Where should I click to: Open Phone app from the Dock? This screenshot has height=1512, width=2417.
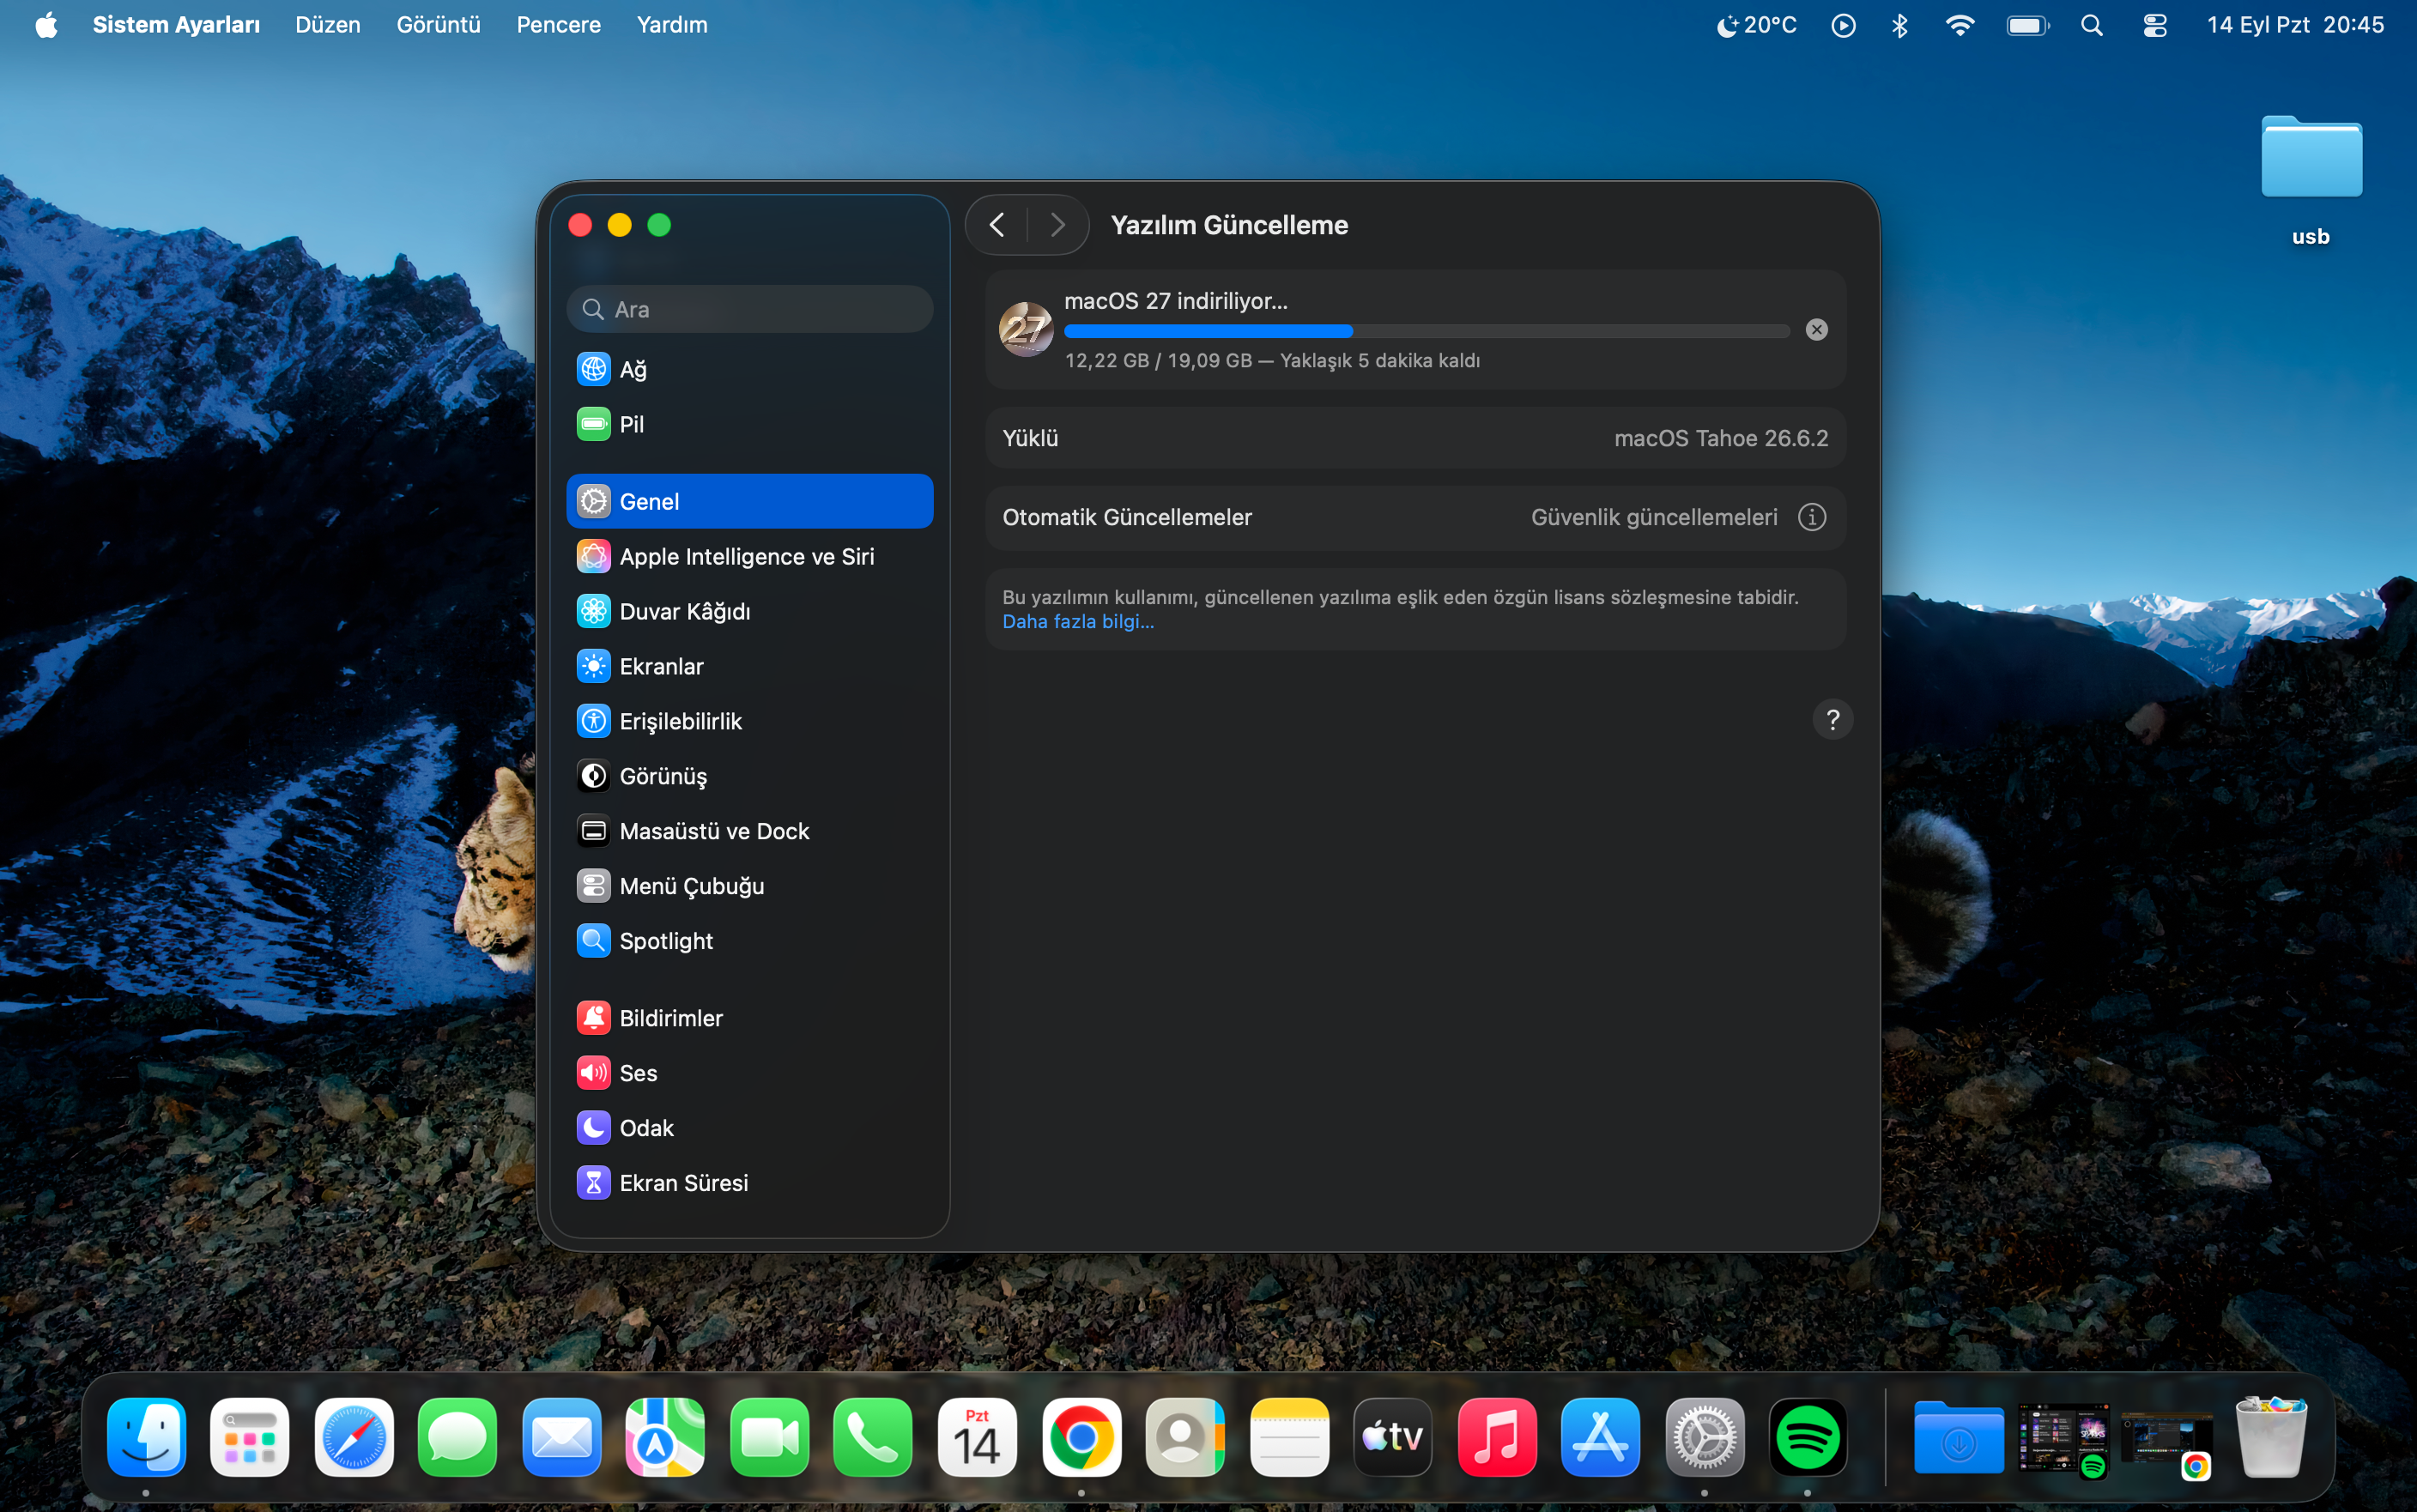pyautogui.click(x=873, y=1437)
